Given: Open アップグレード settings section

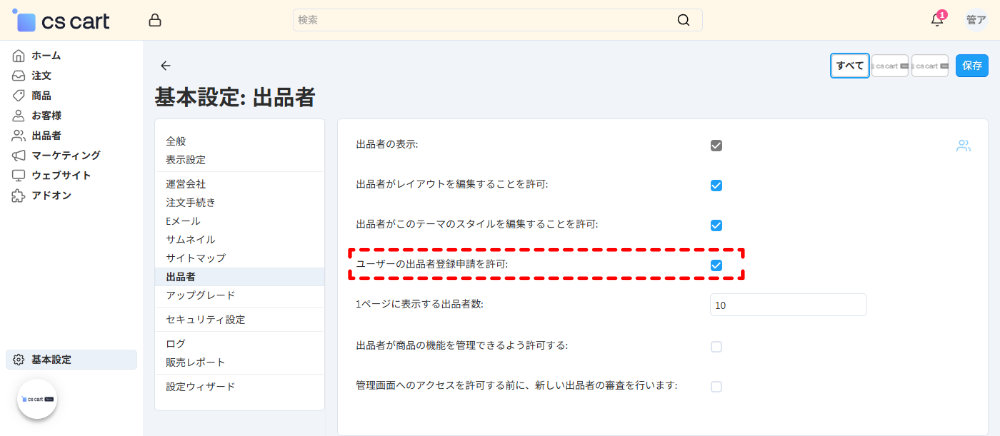Looking at the screenshot, I should click(200, 295).
